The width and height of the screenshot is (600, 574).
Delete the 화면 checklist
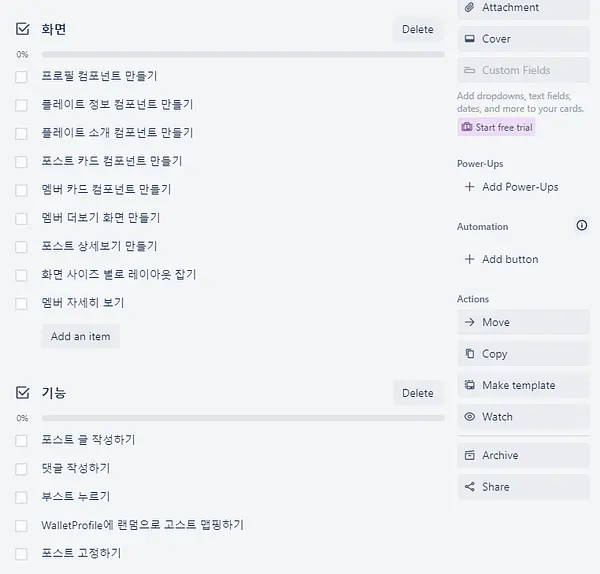tap(418, 29)
